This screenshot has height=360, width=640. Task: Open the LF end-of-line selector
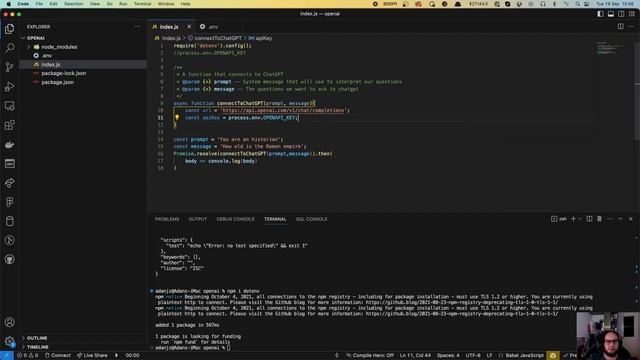(x=489, y=356)
